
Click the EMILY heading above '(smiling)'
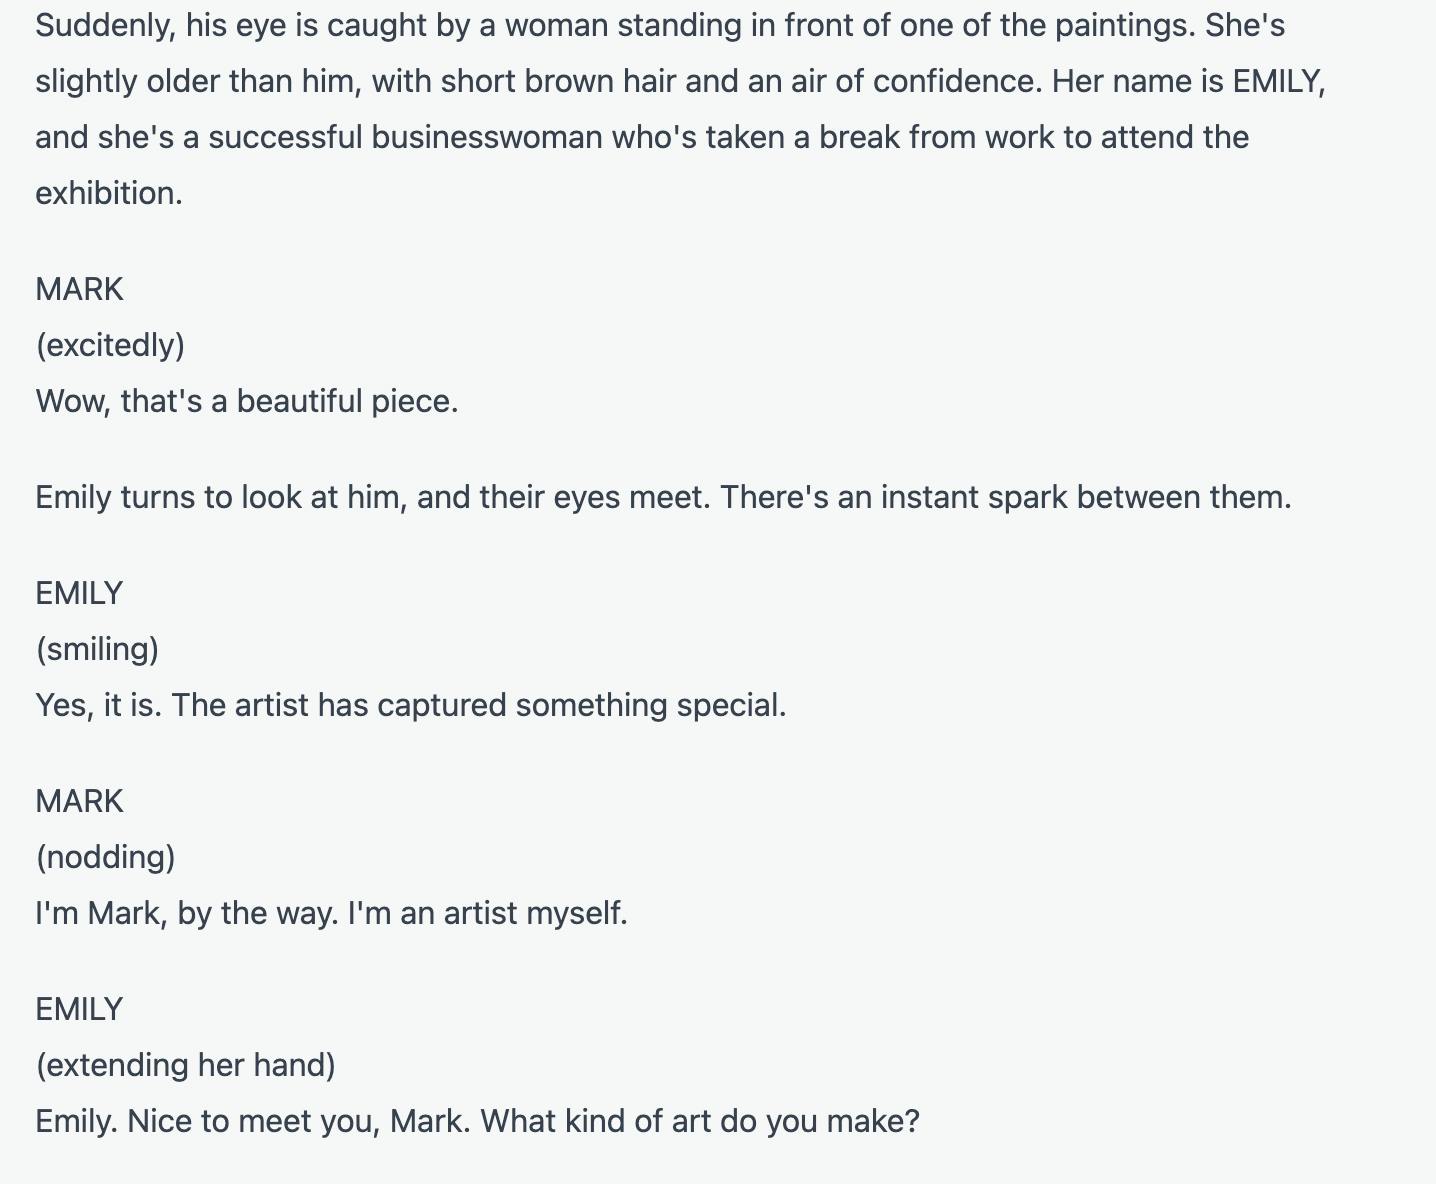[79, 593]
